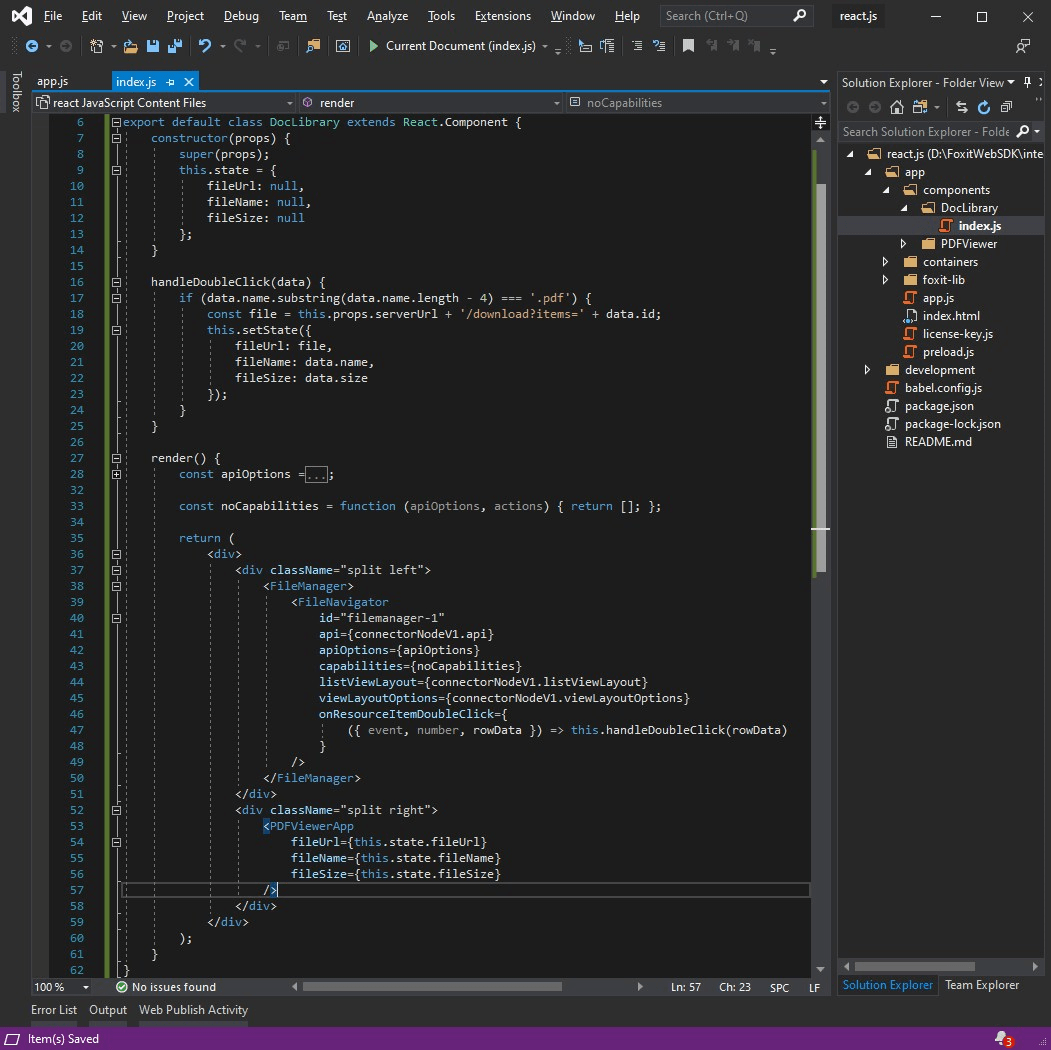The image size is (1051, 1050).
Task: Open the Extensions menu
Action: (503, 16)
